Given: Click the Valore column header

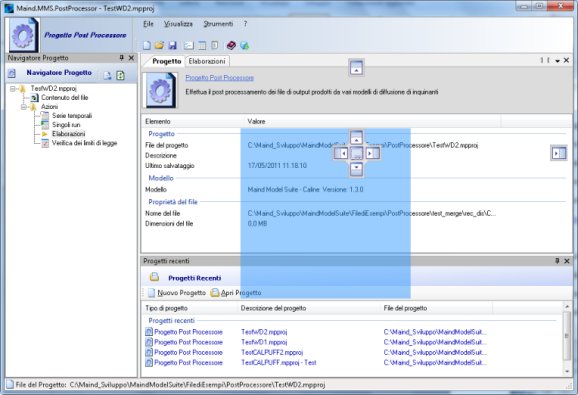Looking at the screenshot, I should tap(372, 121).
